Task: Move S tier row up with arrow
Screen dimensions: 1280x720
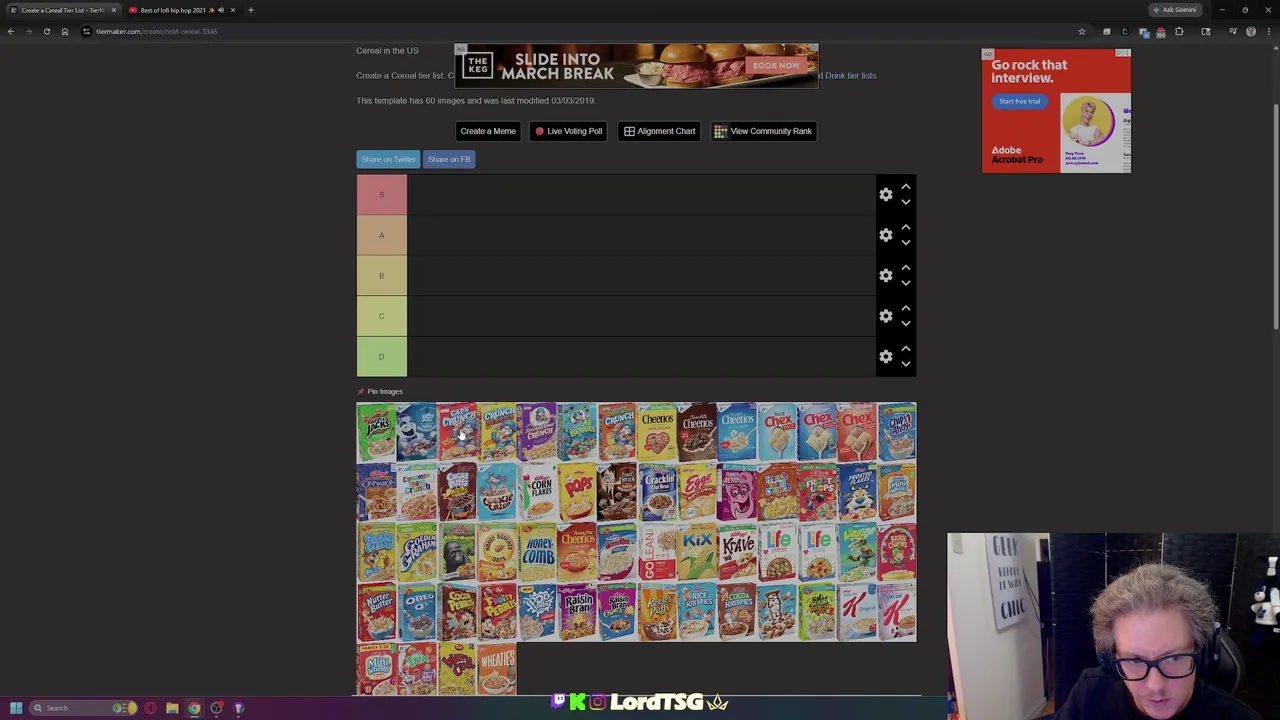Action: [906, 187]
